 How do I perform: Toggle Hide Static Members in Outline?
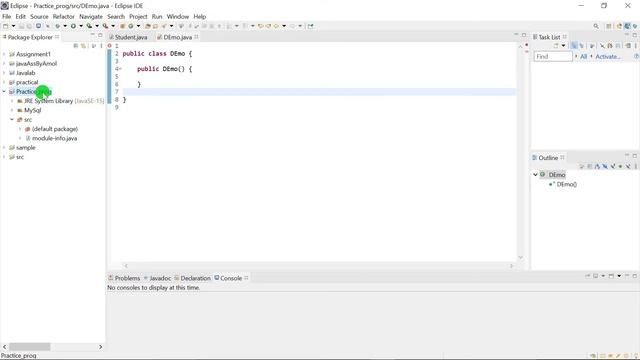coord(613,166)
